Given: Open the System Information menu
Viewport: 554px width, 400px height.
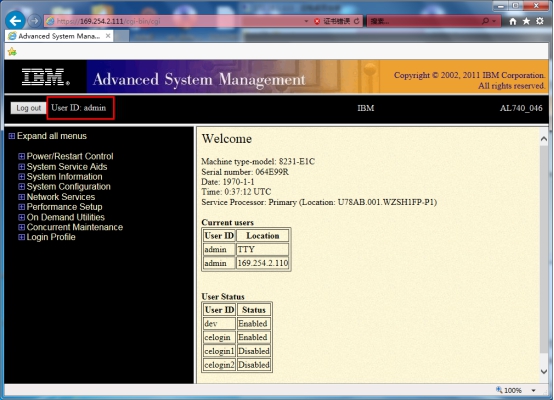Looking at the screenshot, I should 64,176.
